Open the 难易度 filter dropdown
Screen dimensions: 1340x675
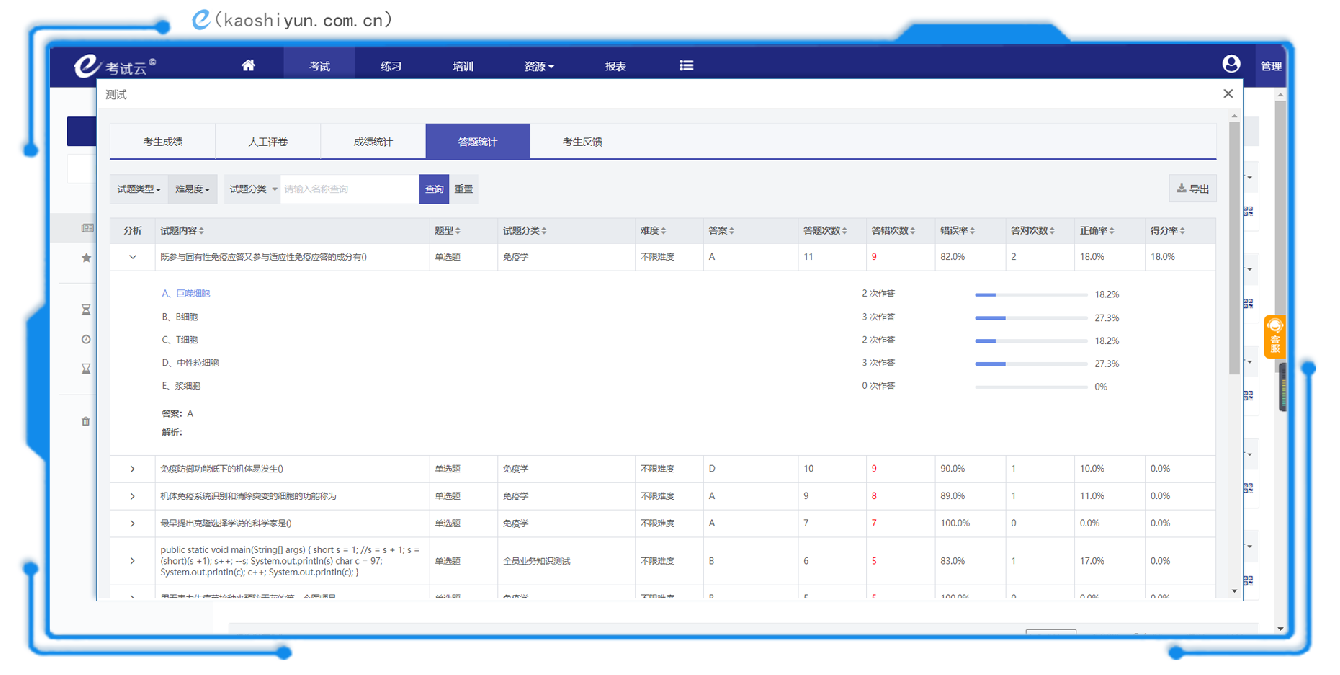click(x=192, y=189)
